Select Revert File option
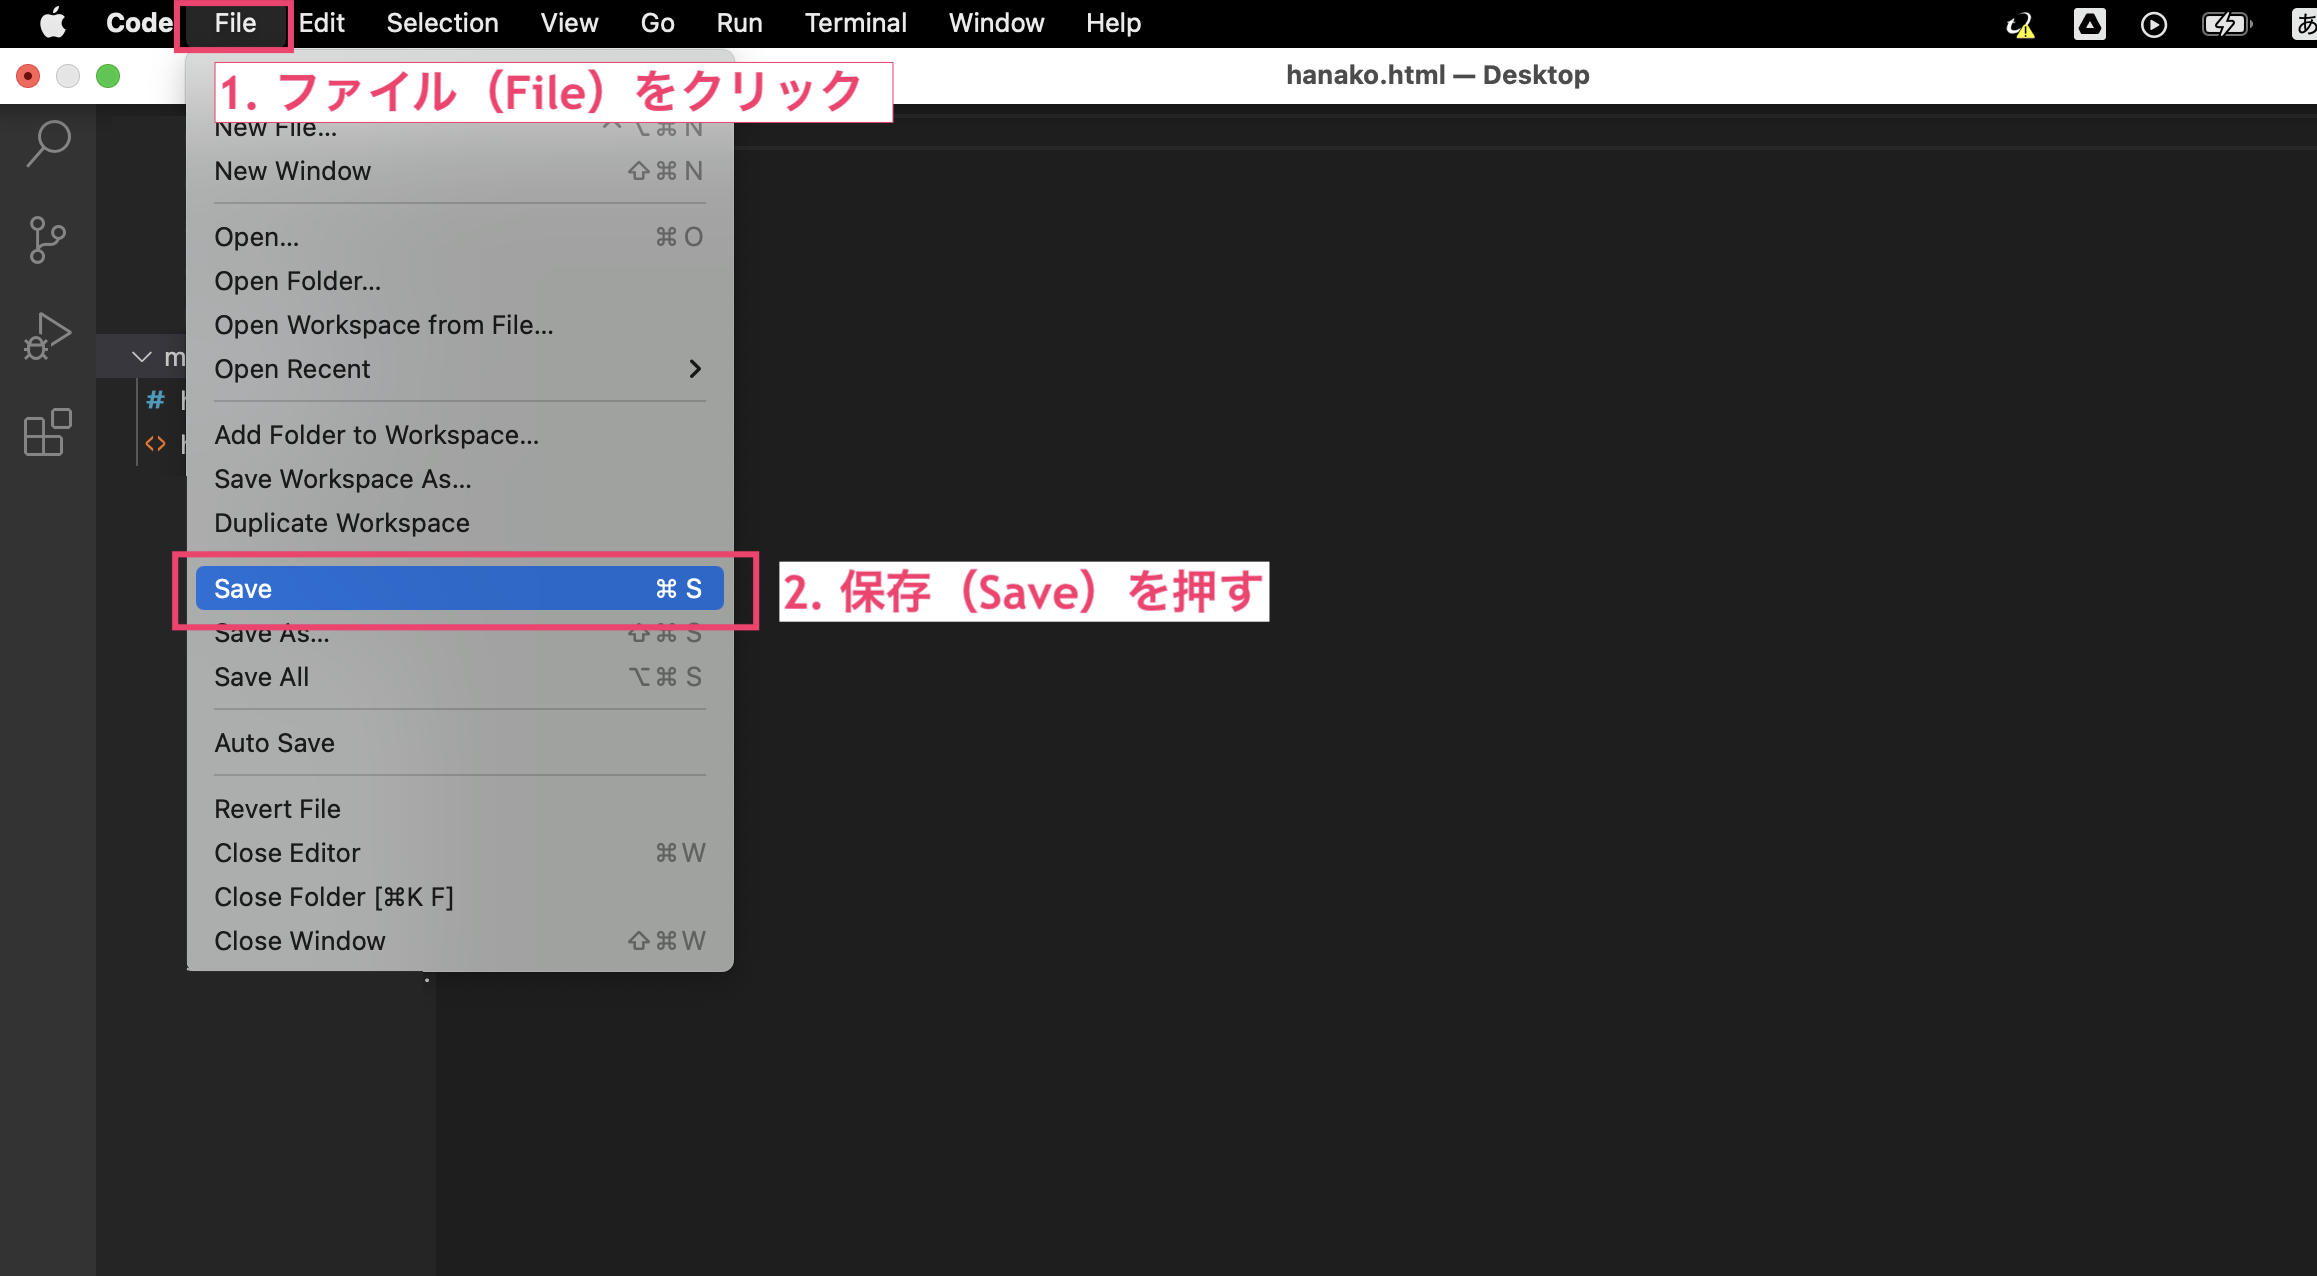 click(x=277, y=809)
